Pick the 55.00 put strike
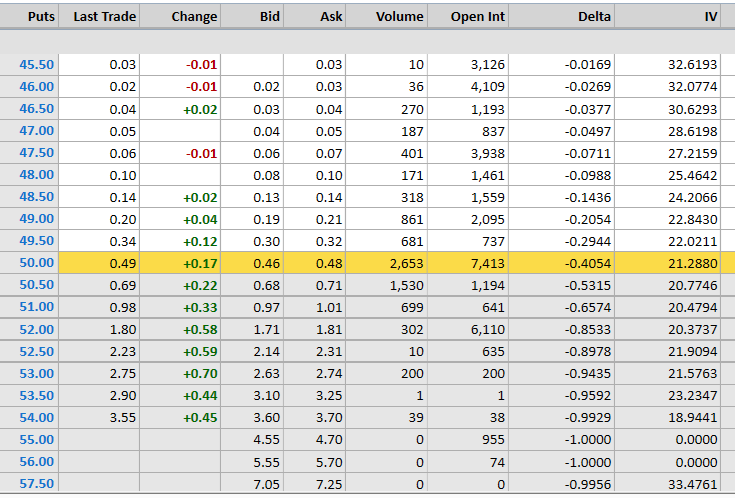735x498 pixels. point(37,439)
